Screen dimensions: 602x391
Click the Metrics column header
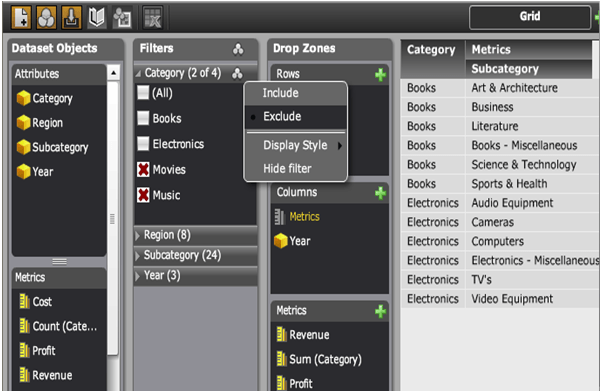coord(529,50)
